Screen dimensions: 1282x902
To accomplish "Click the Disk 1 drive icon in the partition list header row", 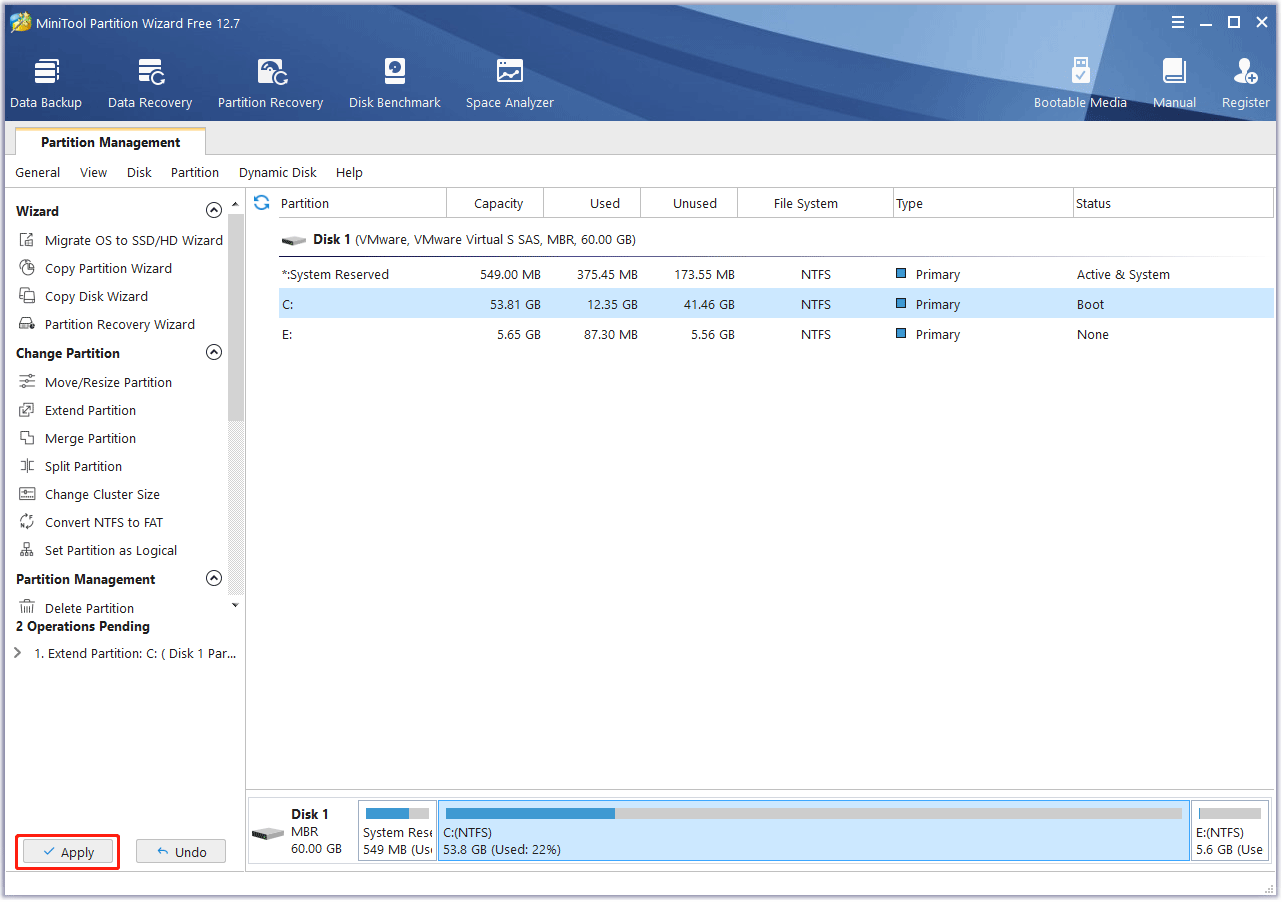I will [x=294, y=240].
